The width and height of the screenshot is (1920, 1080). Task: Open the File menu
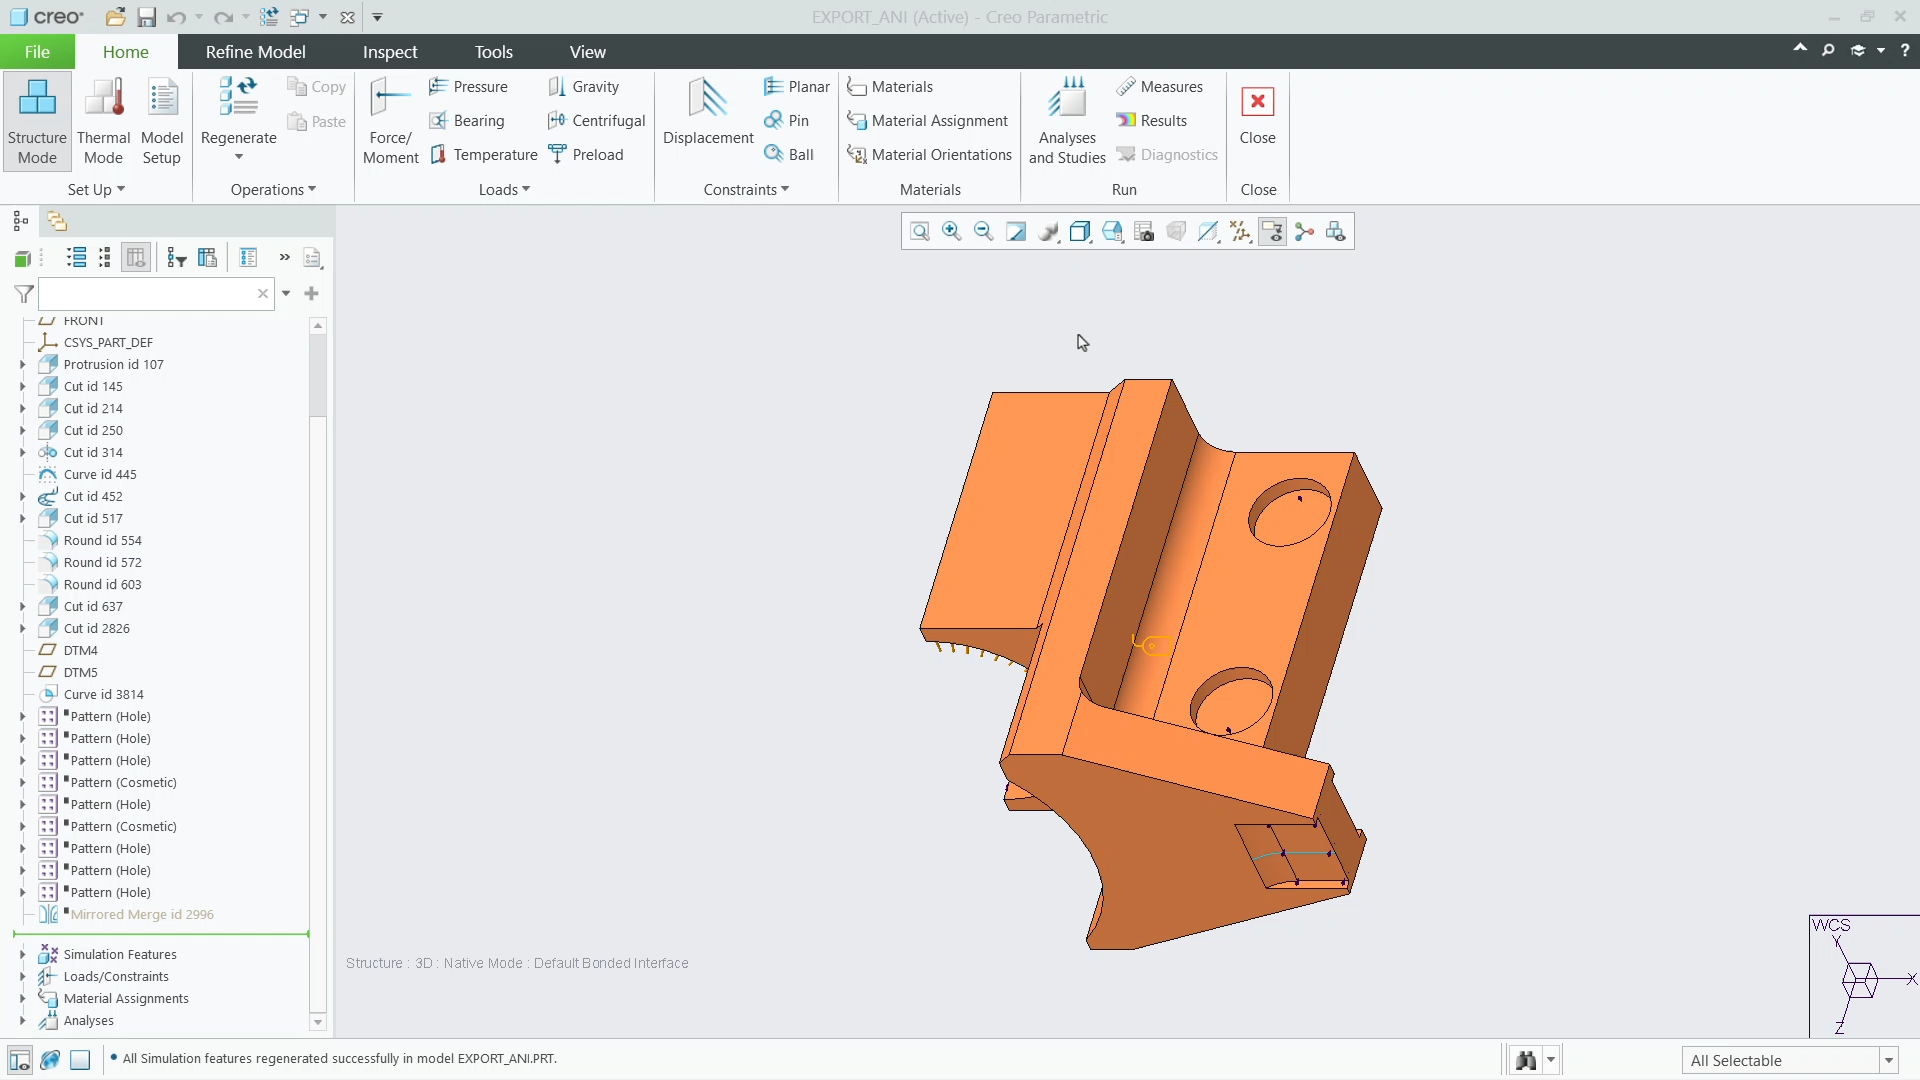pyautogui.click(x=37, y=52)
